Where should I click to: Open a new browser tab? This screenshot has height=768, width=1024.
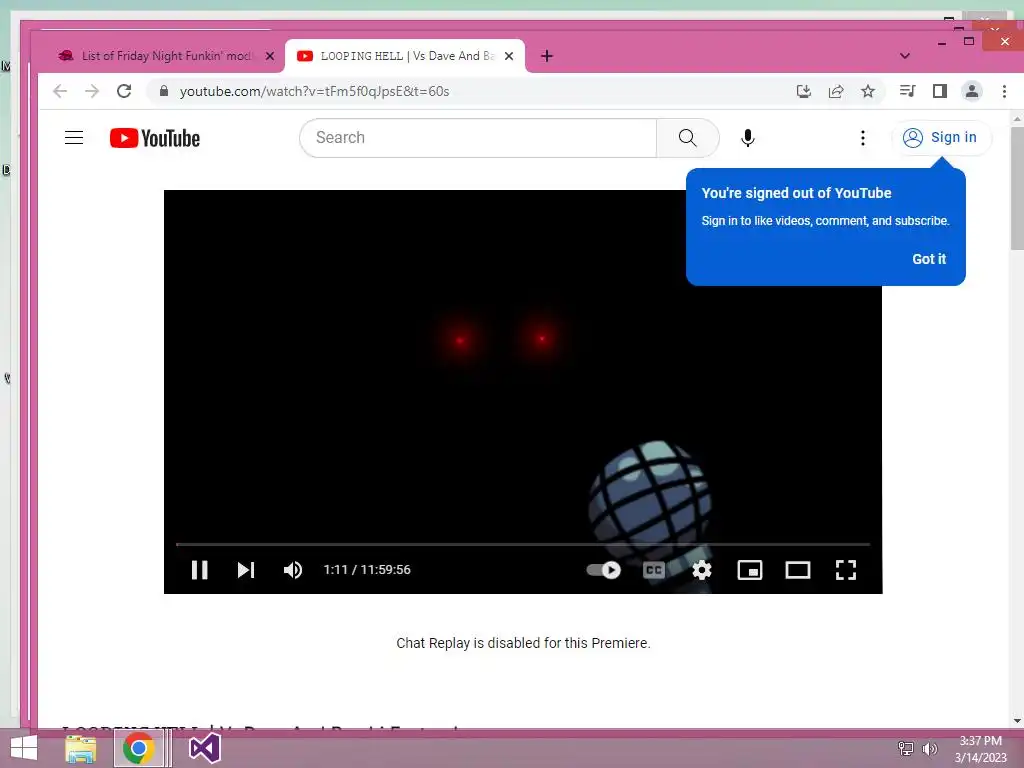547,56
